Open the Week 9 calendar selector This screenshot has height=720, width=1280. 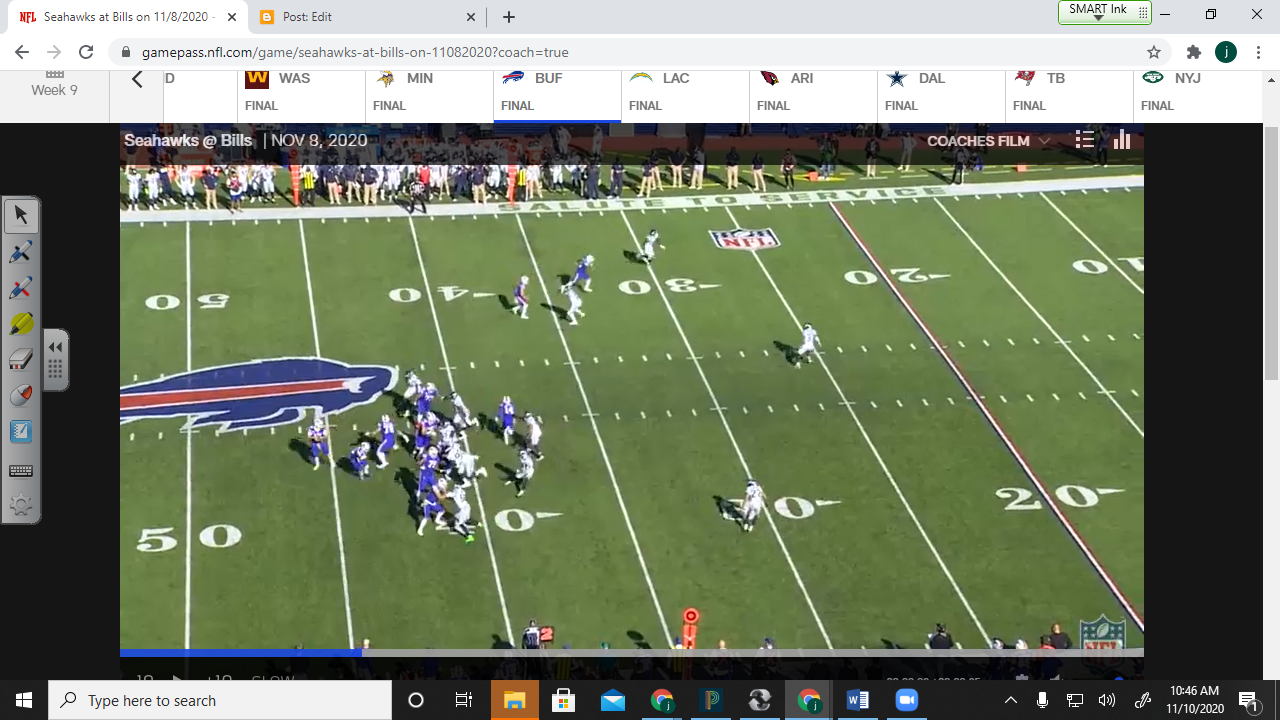click(x=55, y=84)
